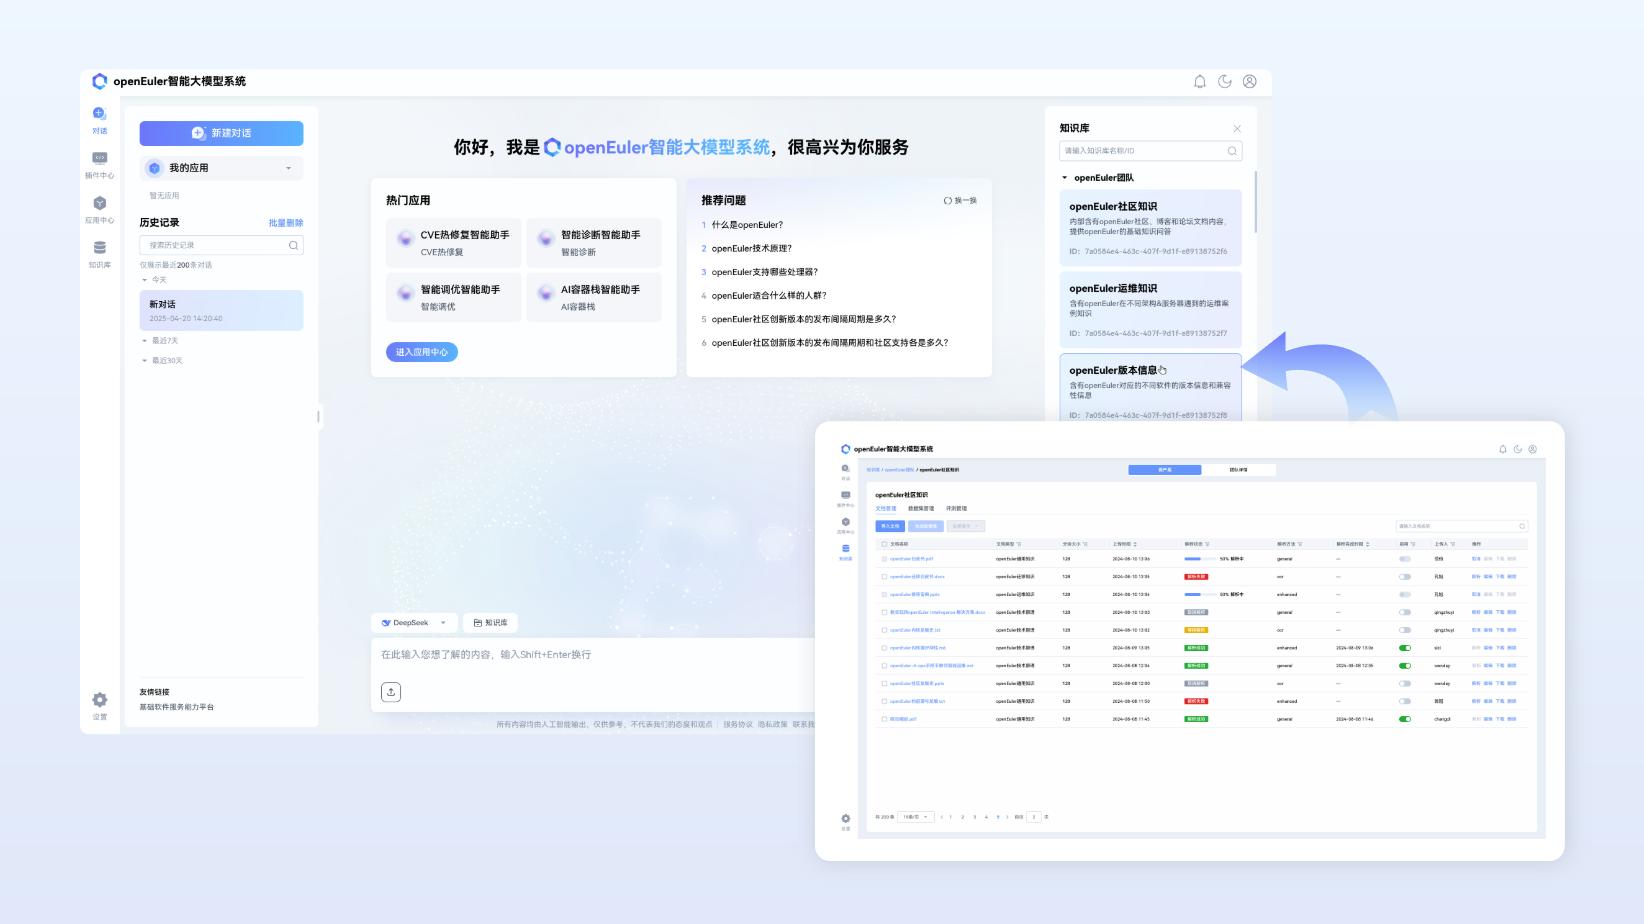
Task: Select openEuler版本信息 knowledge card
Action: (1150, 388)
